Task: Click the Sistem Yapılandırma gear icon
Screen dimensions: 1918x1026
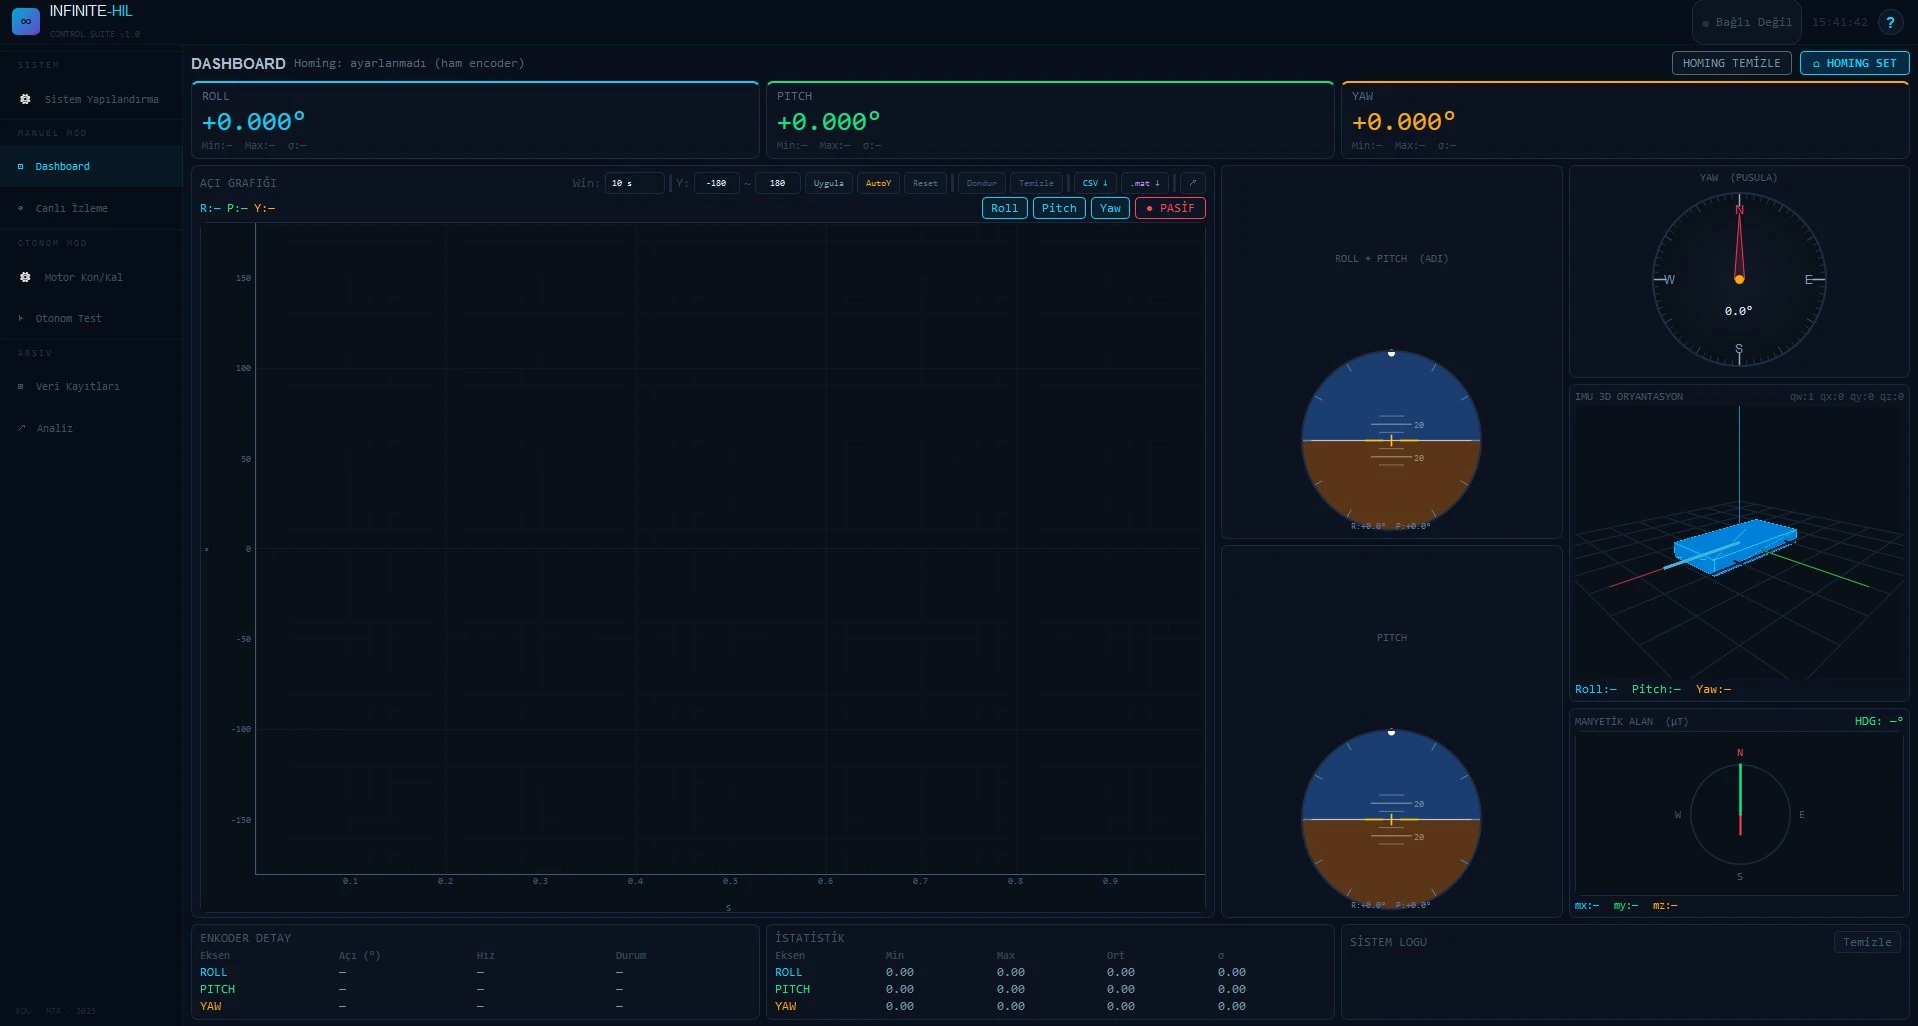Action: click(25, 99)
